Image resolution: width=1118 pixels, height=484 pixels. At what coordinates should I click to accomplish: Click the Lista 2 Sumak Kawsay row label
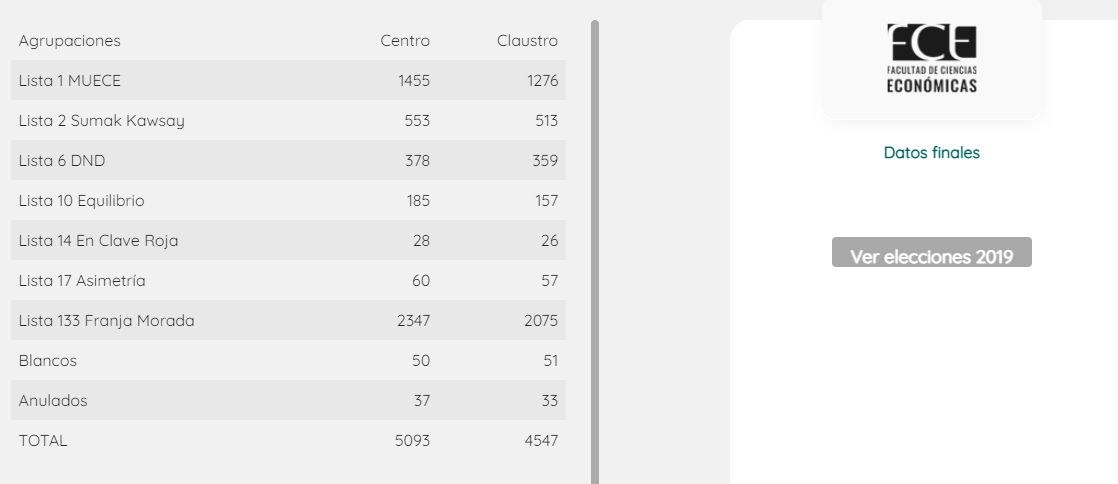pos(101,121)
